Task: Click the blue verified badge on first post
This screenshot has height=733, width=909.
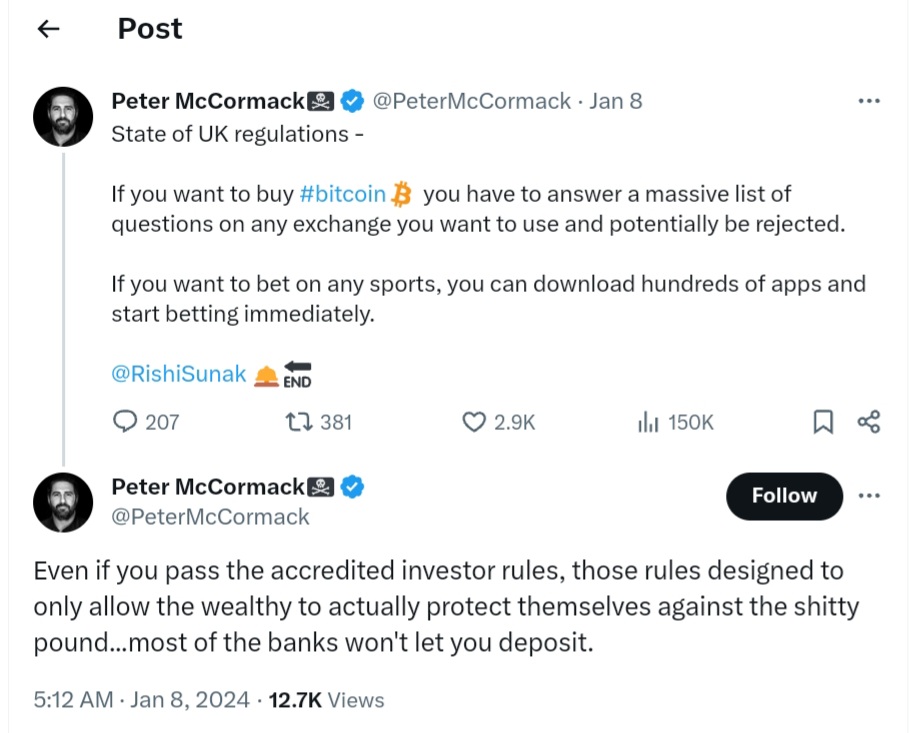Action: tap(352, 100)
